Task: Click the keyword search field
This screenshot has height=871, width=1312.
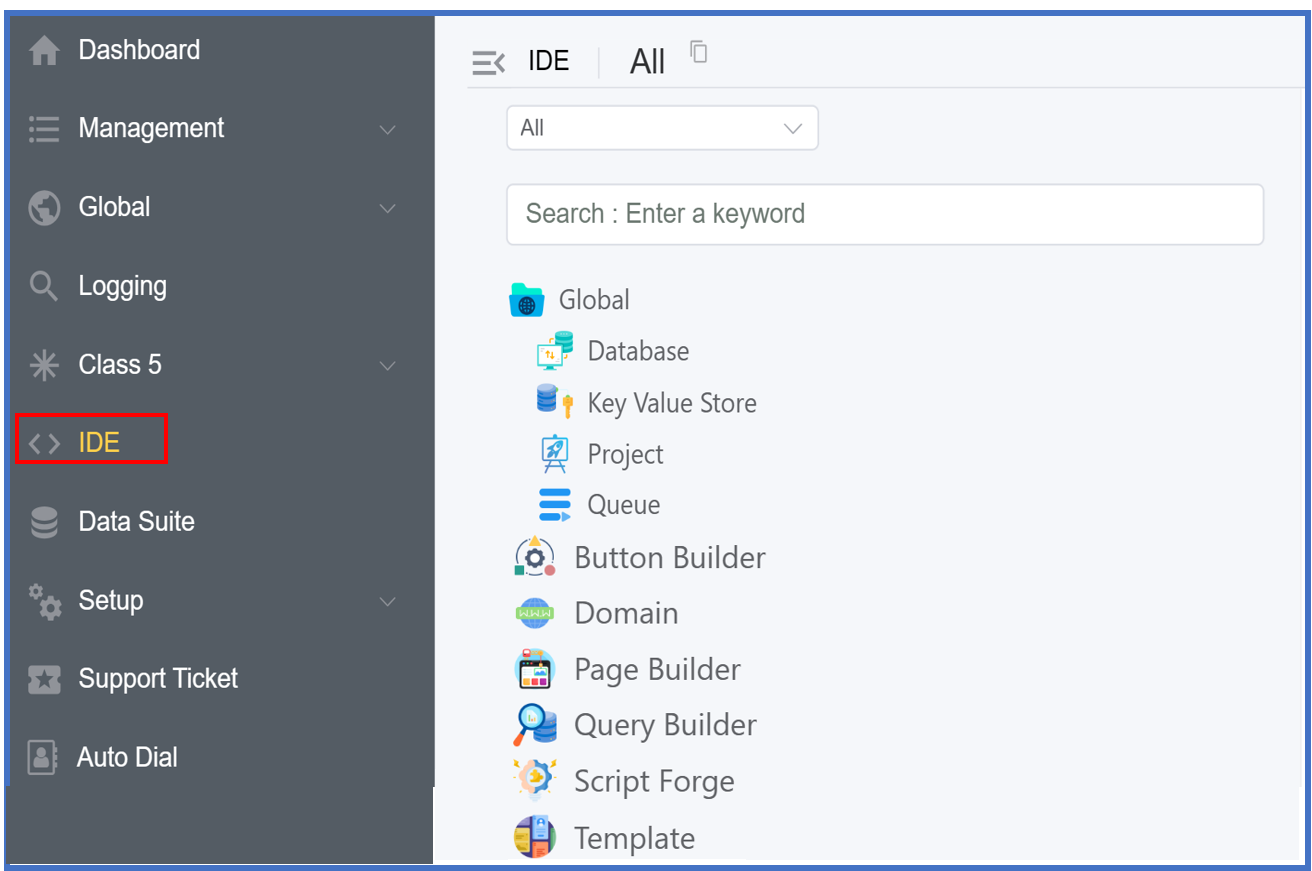Action: [884, 214]
